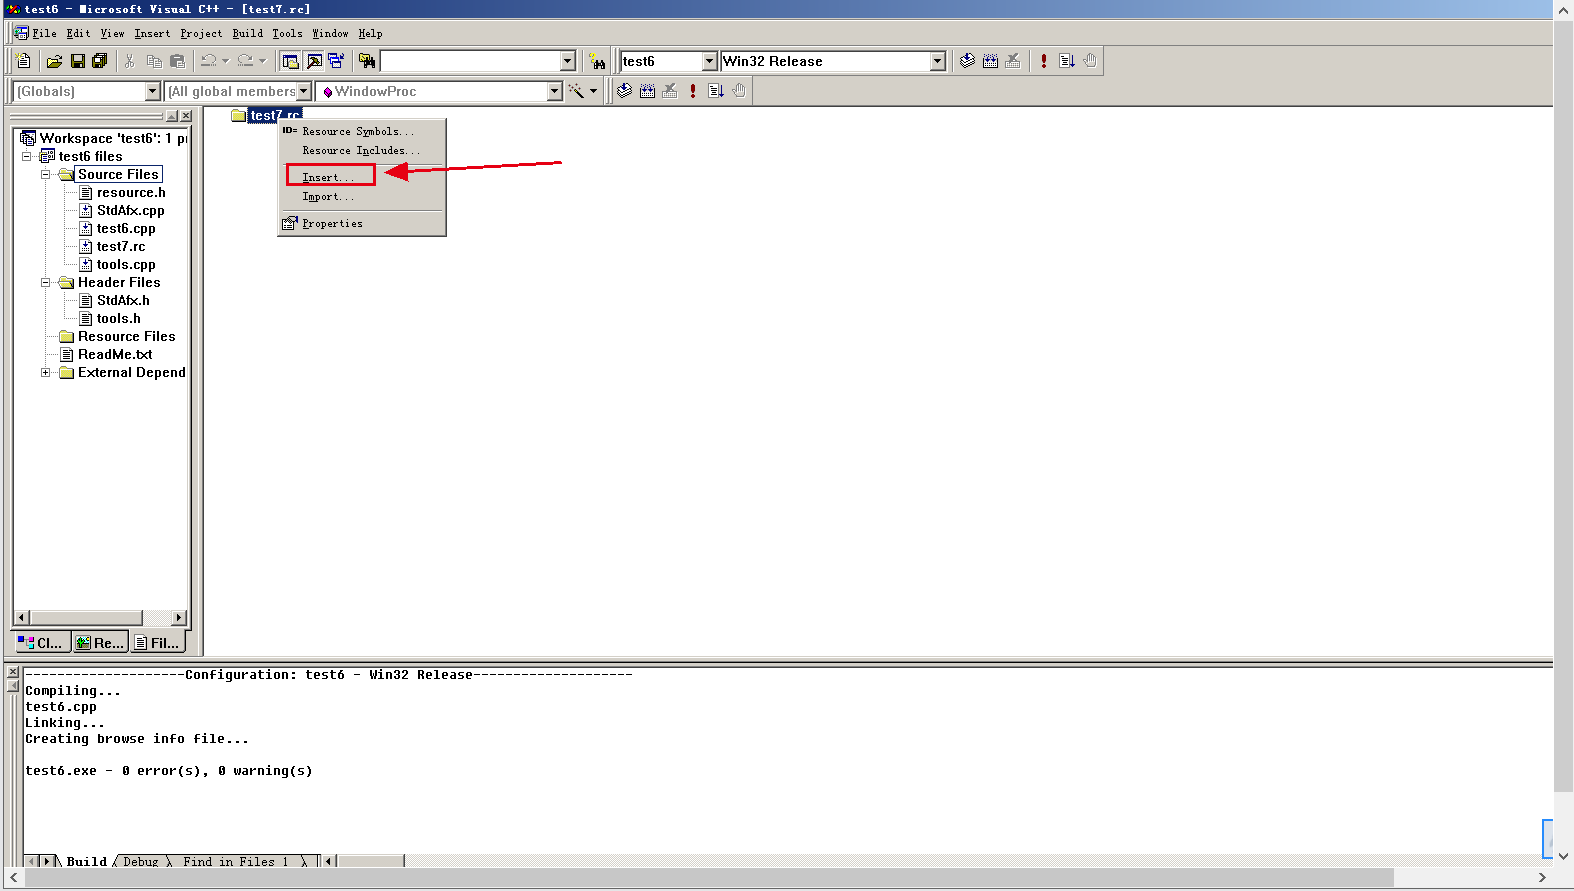Click Compile icon beside Win32 Release combo
This screenshot has width=1574, height=891.
click(967, 61)
